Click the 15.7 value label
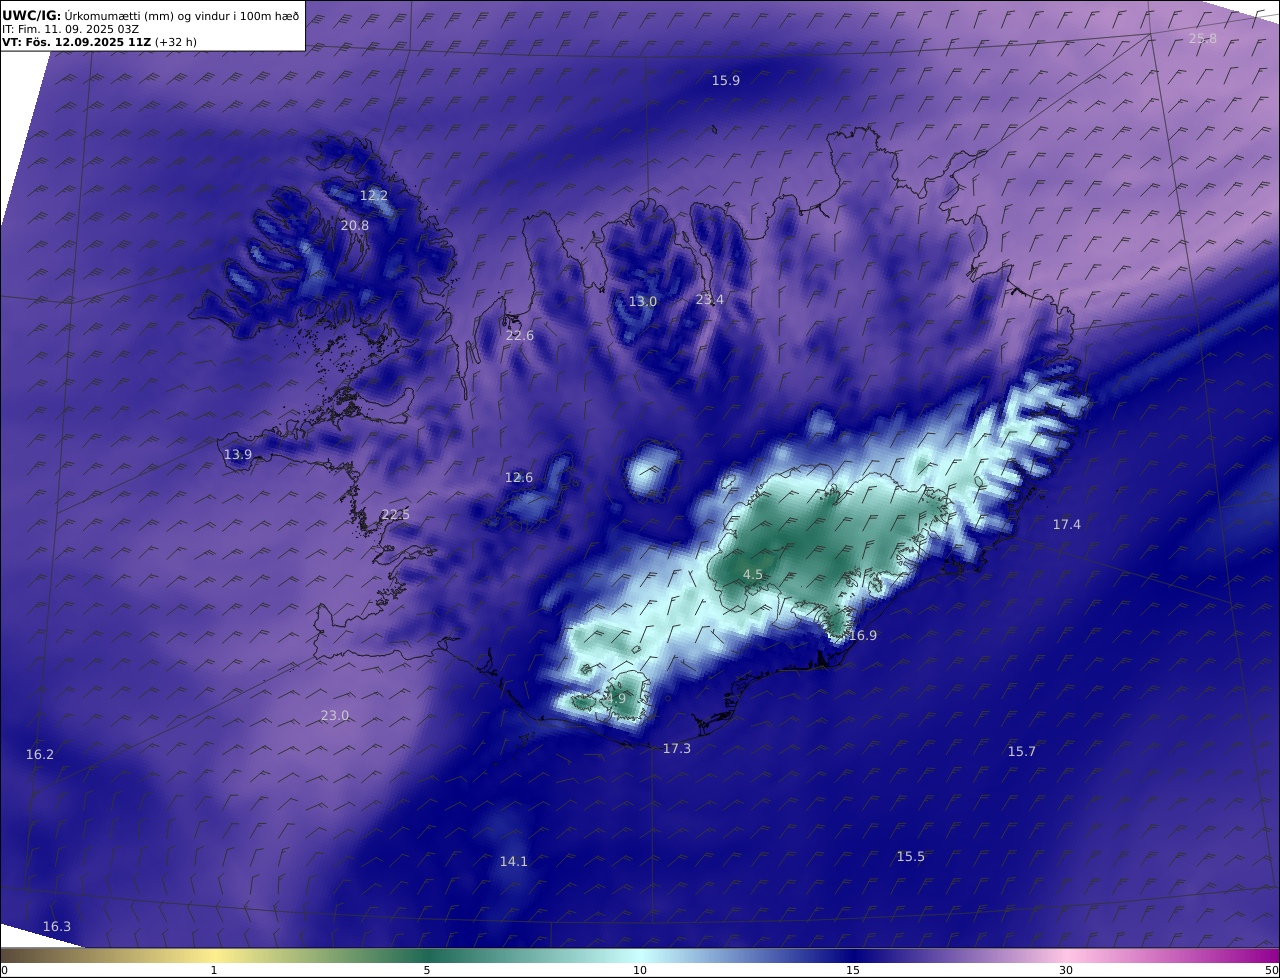The height and width of the screenshot is (978, 1280). click(1022, 751)
